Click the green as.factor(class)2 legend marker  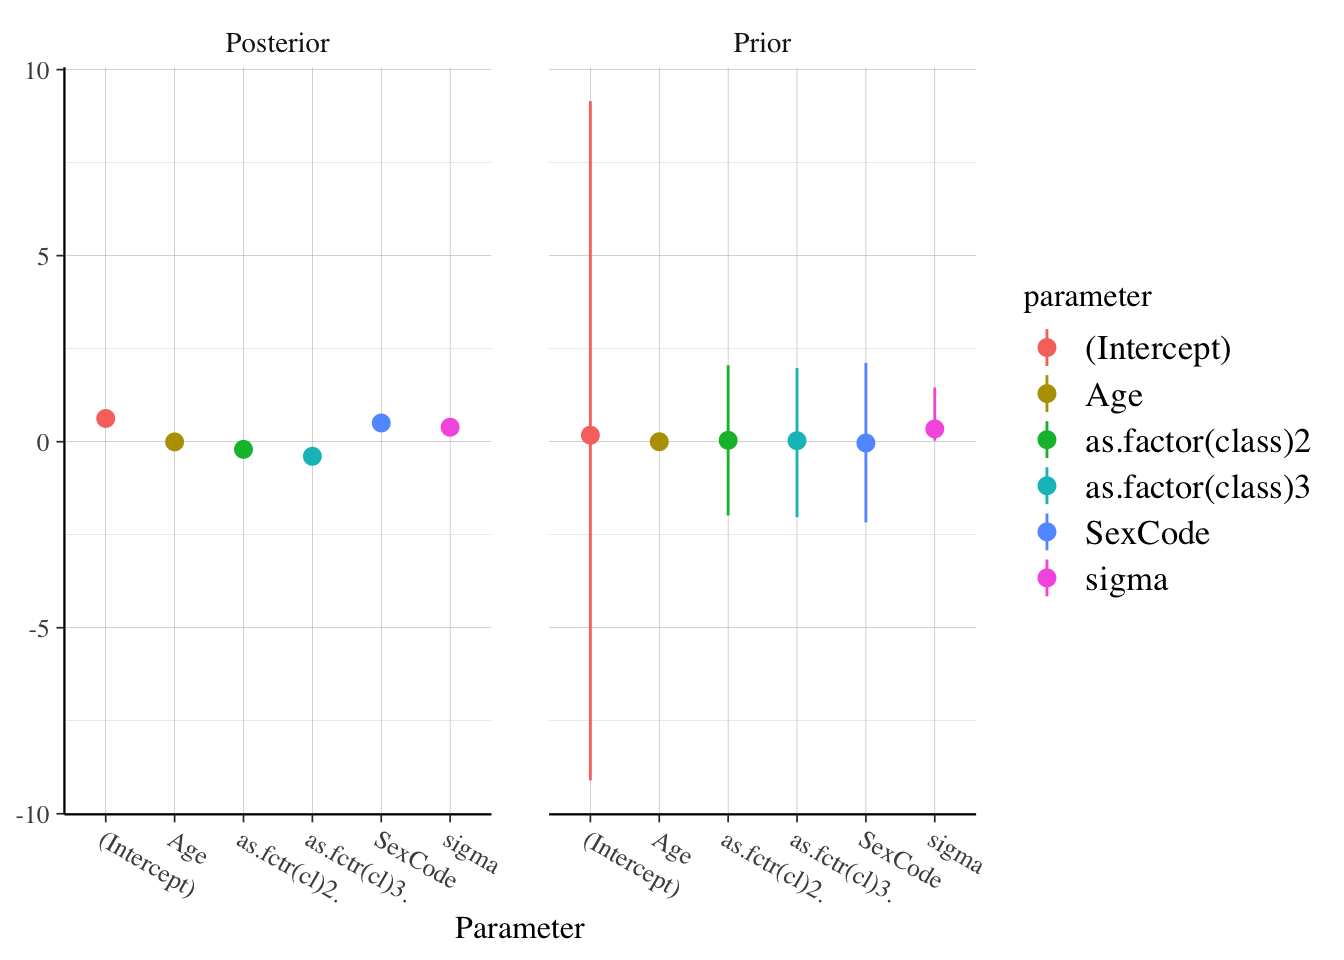(x=1047, y=440)
